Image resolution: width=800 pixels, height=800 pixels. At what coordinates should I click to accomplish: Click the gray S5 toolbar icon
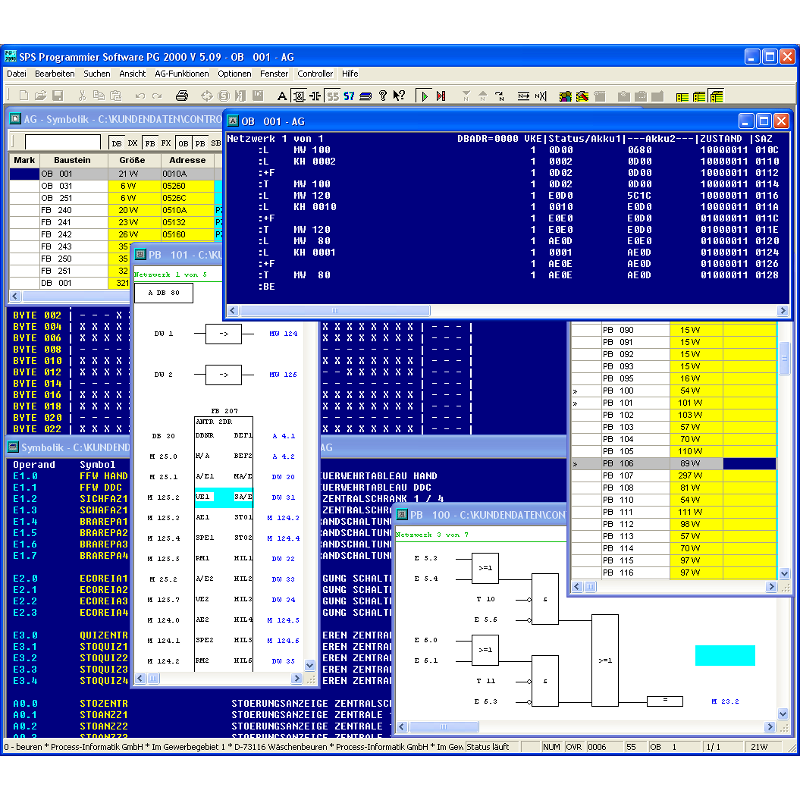point(333,96)
